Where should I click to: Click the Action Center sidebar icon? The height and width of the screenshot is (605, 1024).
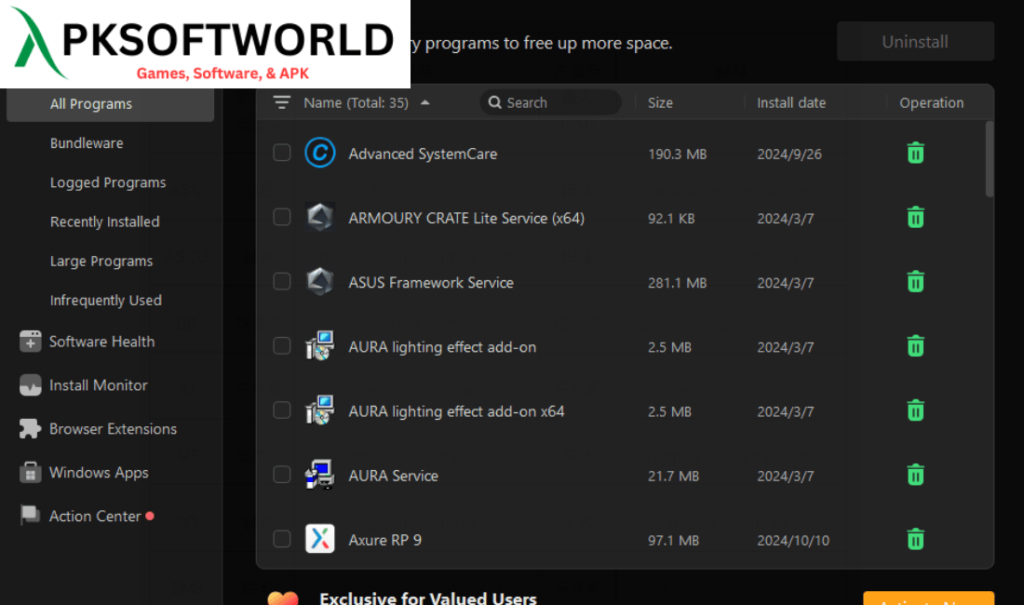click(x=30, y=515)
